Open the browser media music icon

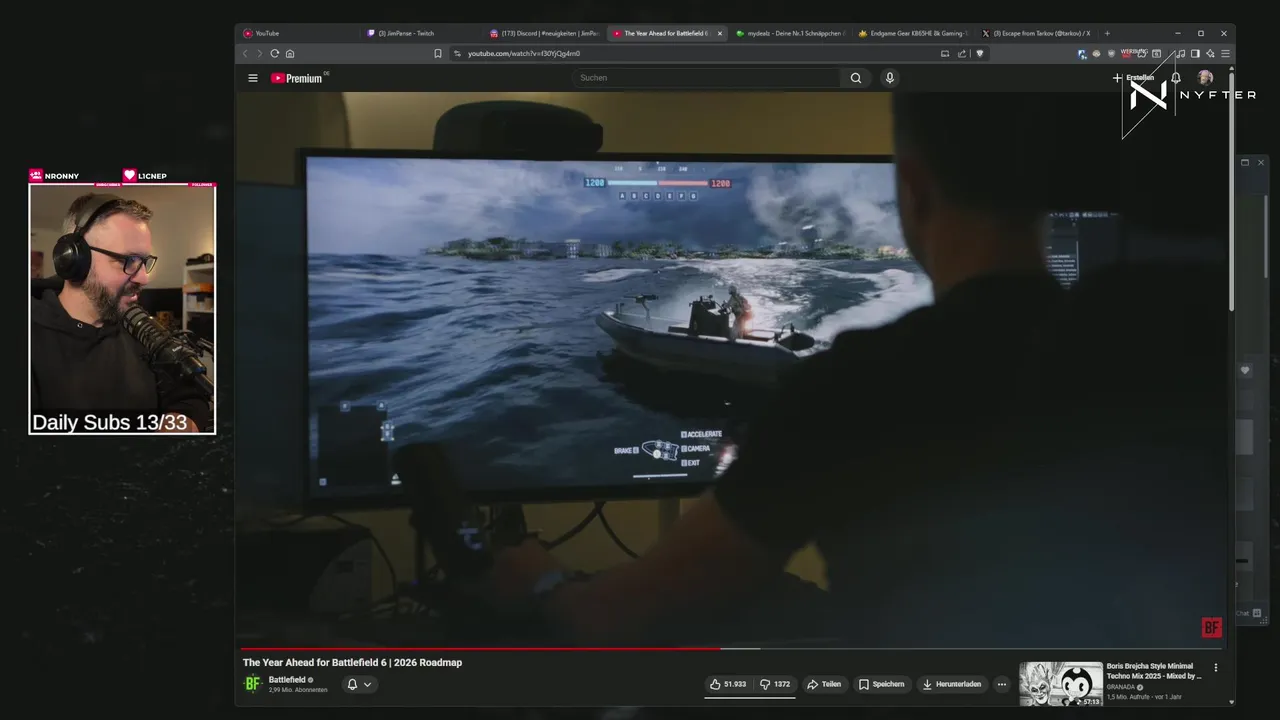(1180, 54)
